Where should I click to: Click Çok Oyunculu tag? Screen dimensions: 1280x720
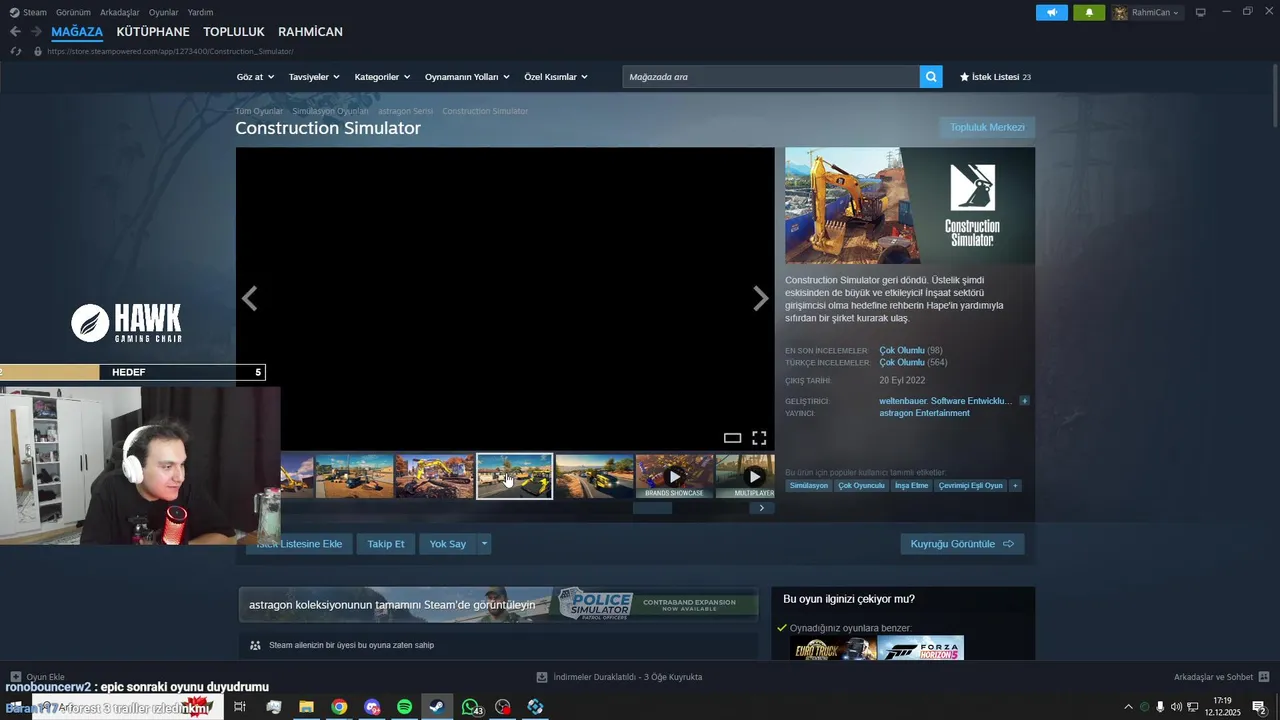coord(861,486)
